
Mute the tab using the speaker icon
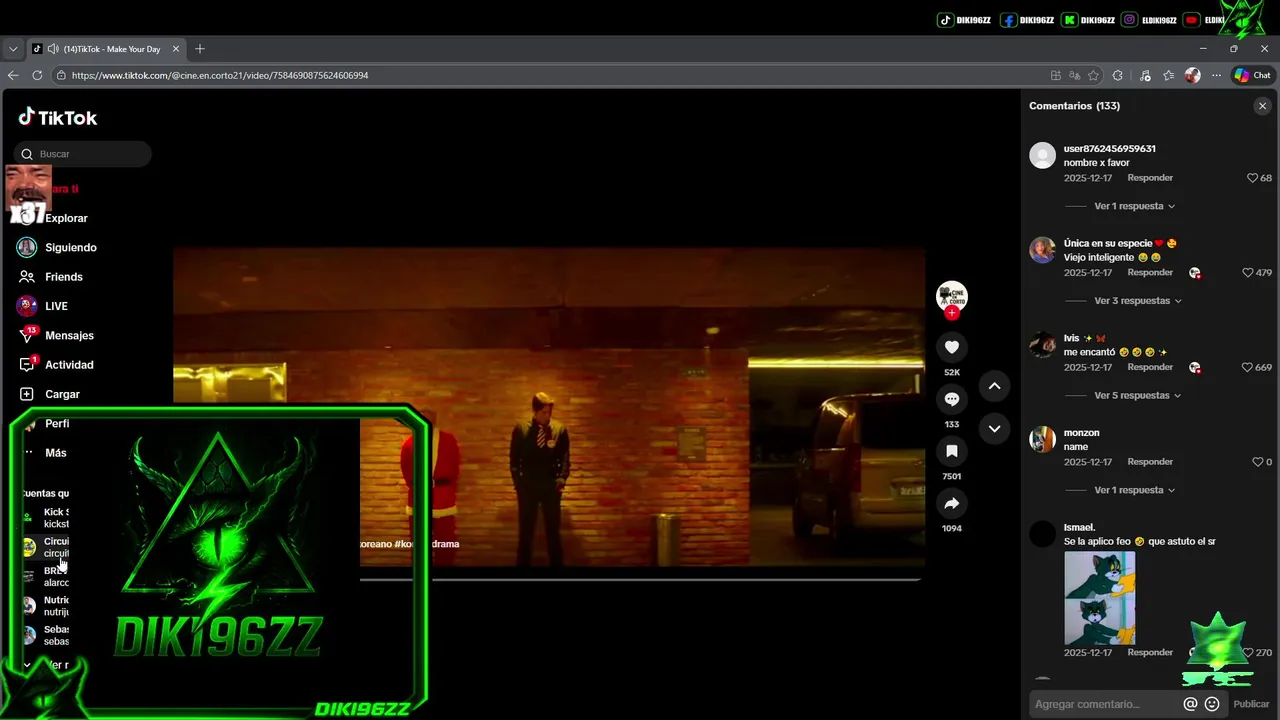click(53, 49)
